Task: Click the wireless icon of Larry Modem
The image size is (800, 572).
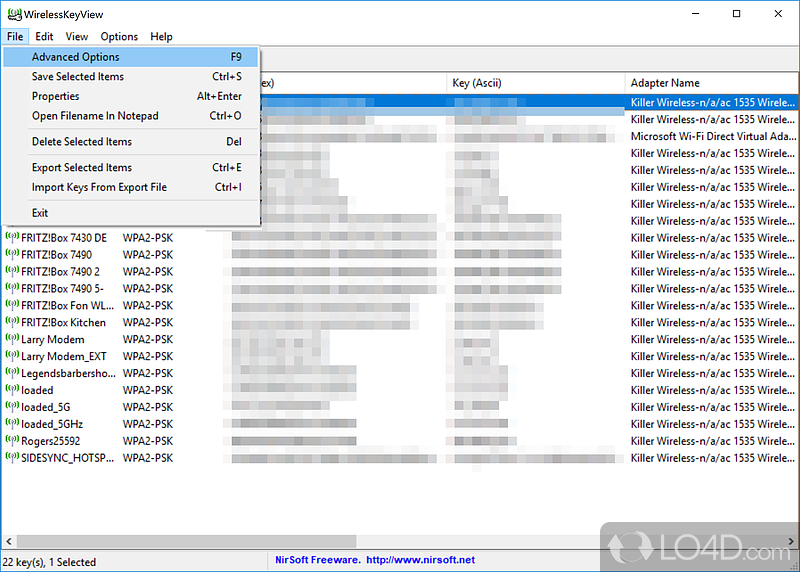Action: [12, 339]
